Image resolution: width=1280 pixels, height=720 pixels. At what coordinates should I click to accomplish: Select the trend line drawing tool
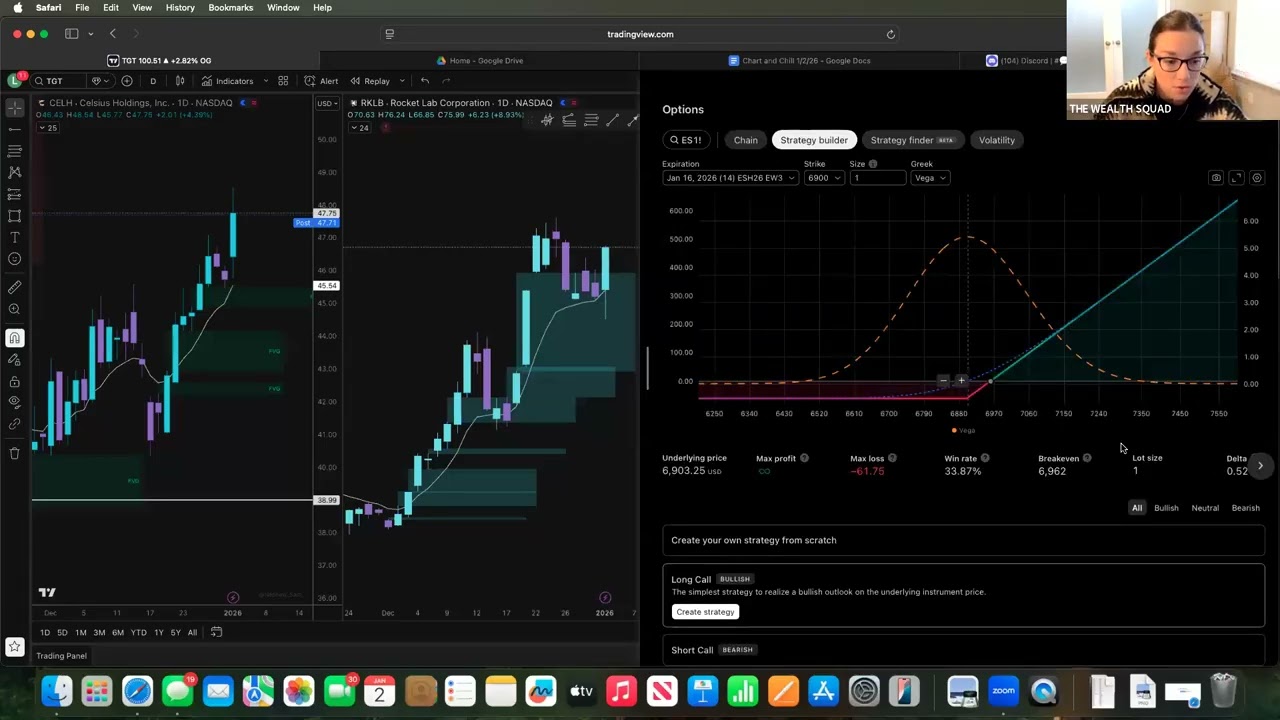coord(14,129)
